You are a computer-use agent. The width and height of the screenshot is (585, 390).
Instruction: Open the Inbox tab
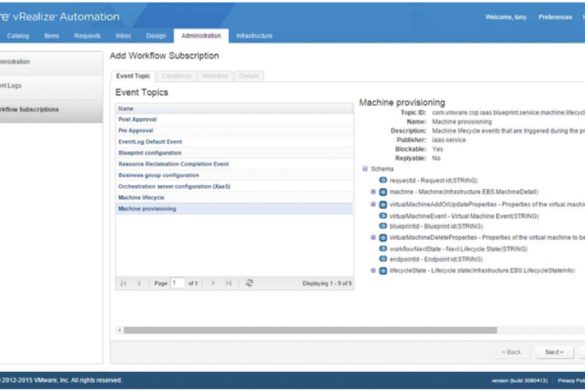pyautogui.click(x=123, y=36)
